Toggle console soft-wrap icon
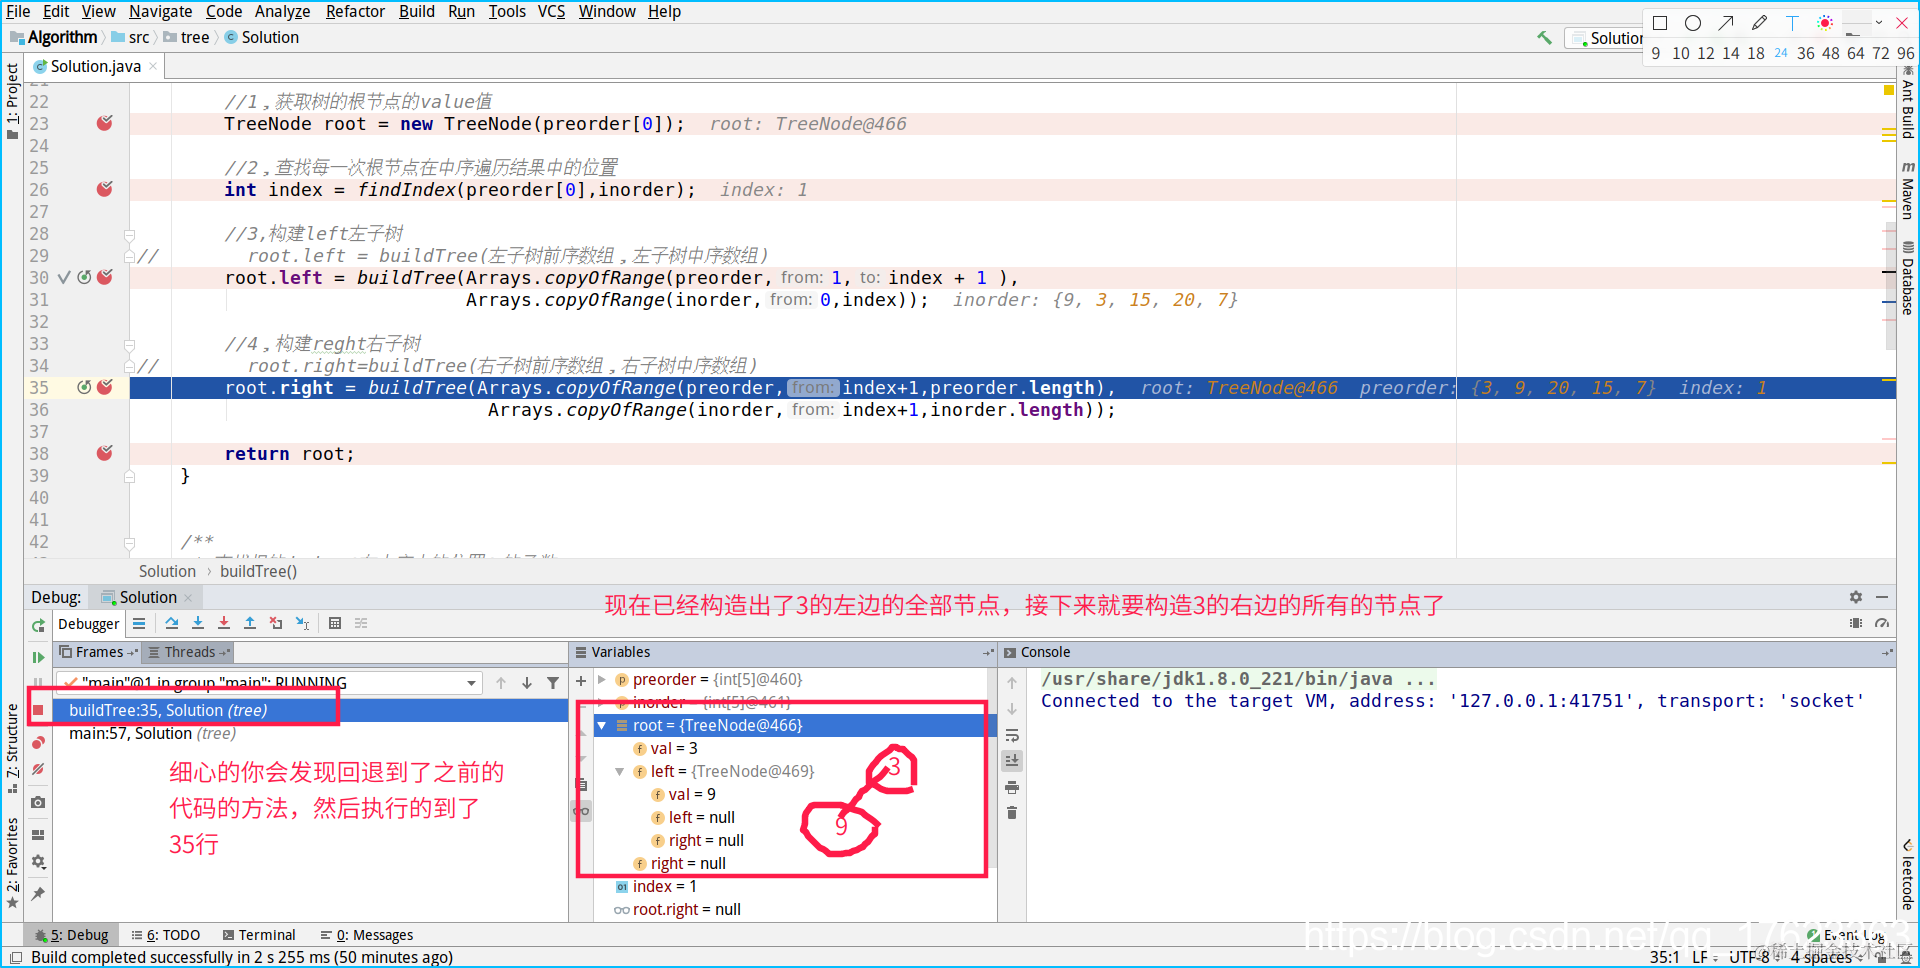 coord(1012,735)
